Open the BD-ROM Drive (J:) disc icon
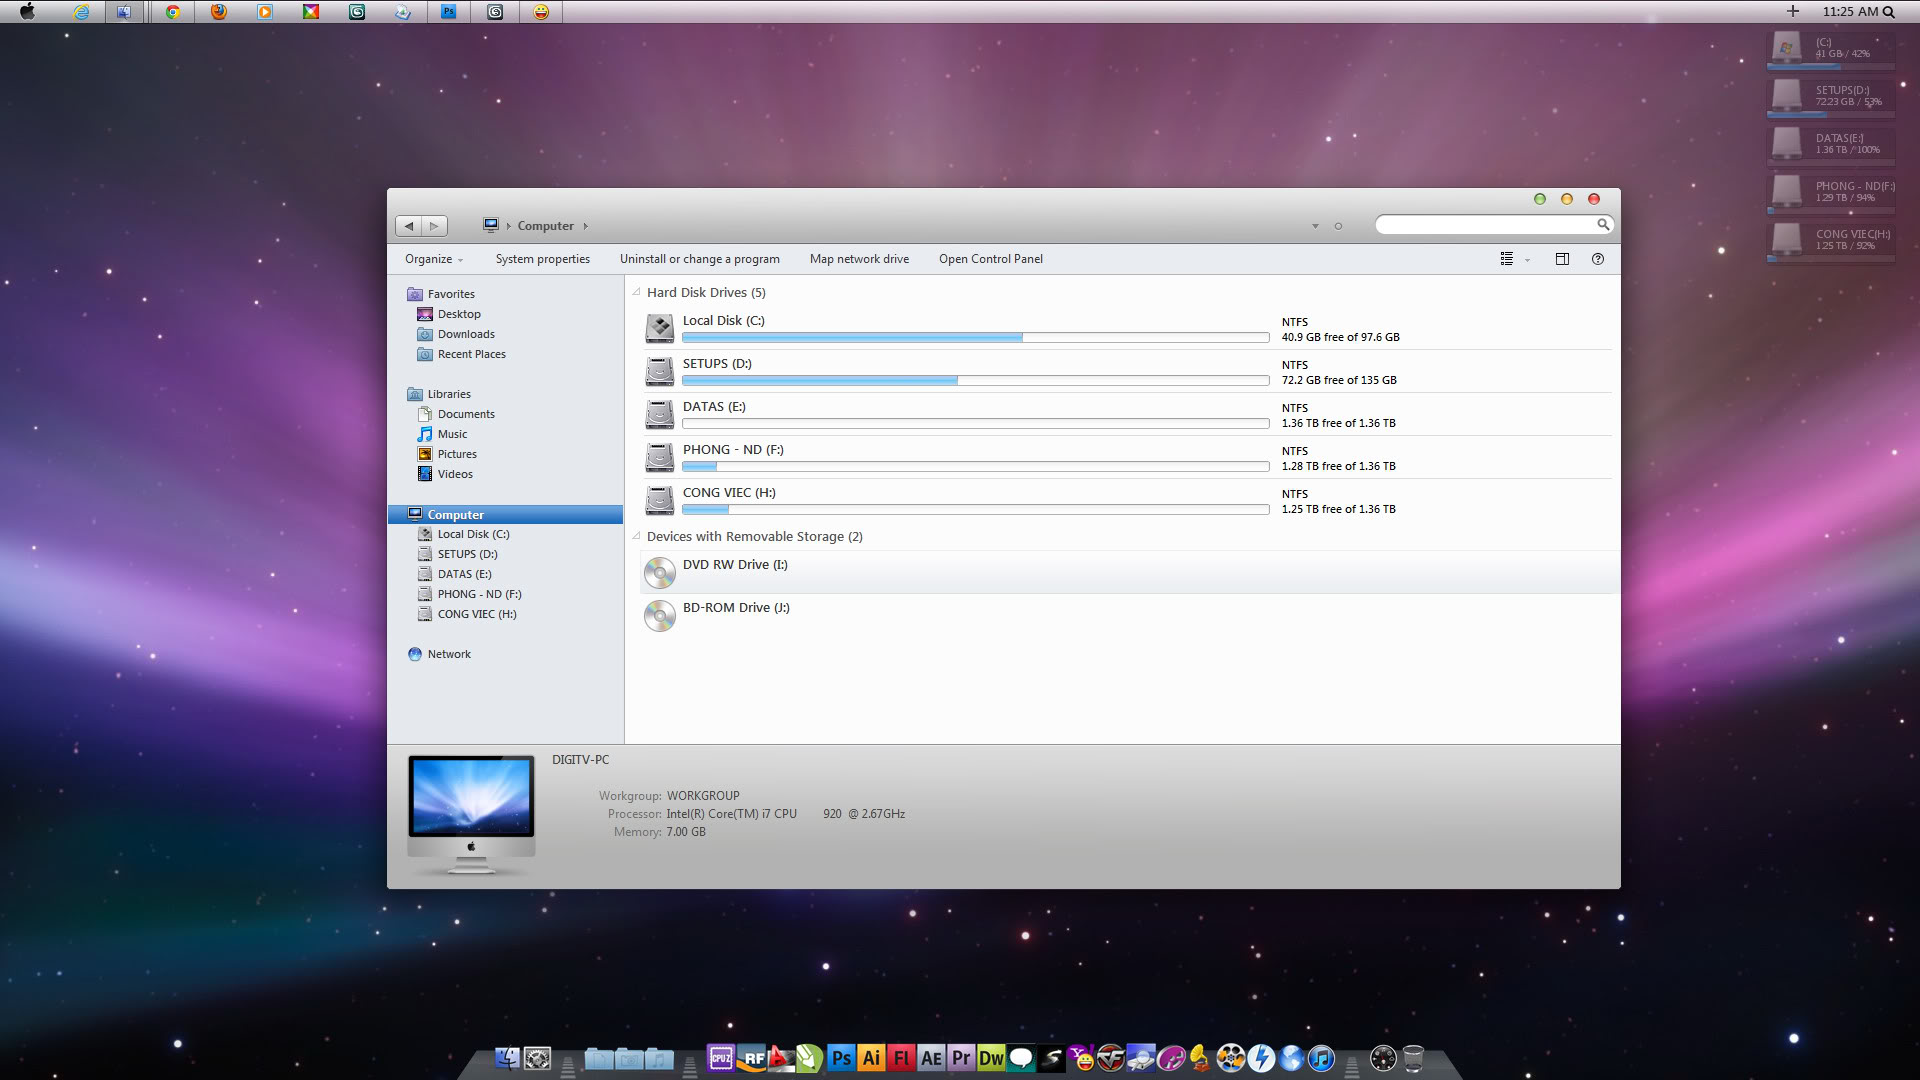This screenshot has width=1920, height=1080. tap(660, 615)
